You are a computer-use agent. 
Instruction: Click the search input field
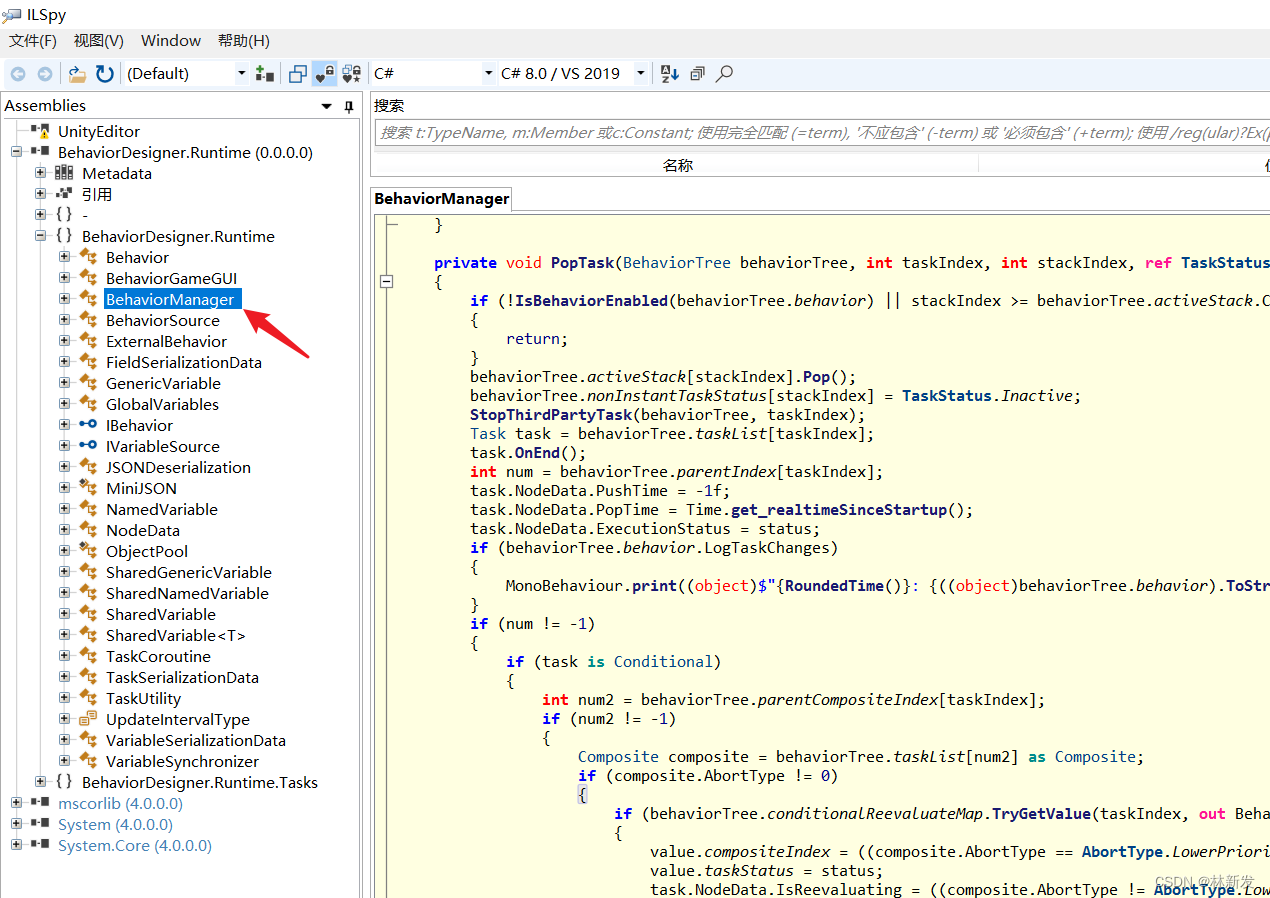(x=822, y=133)
